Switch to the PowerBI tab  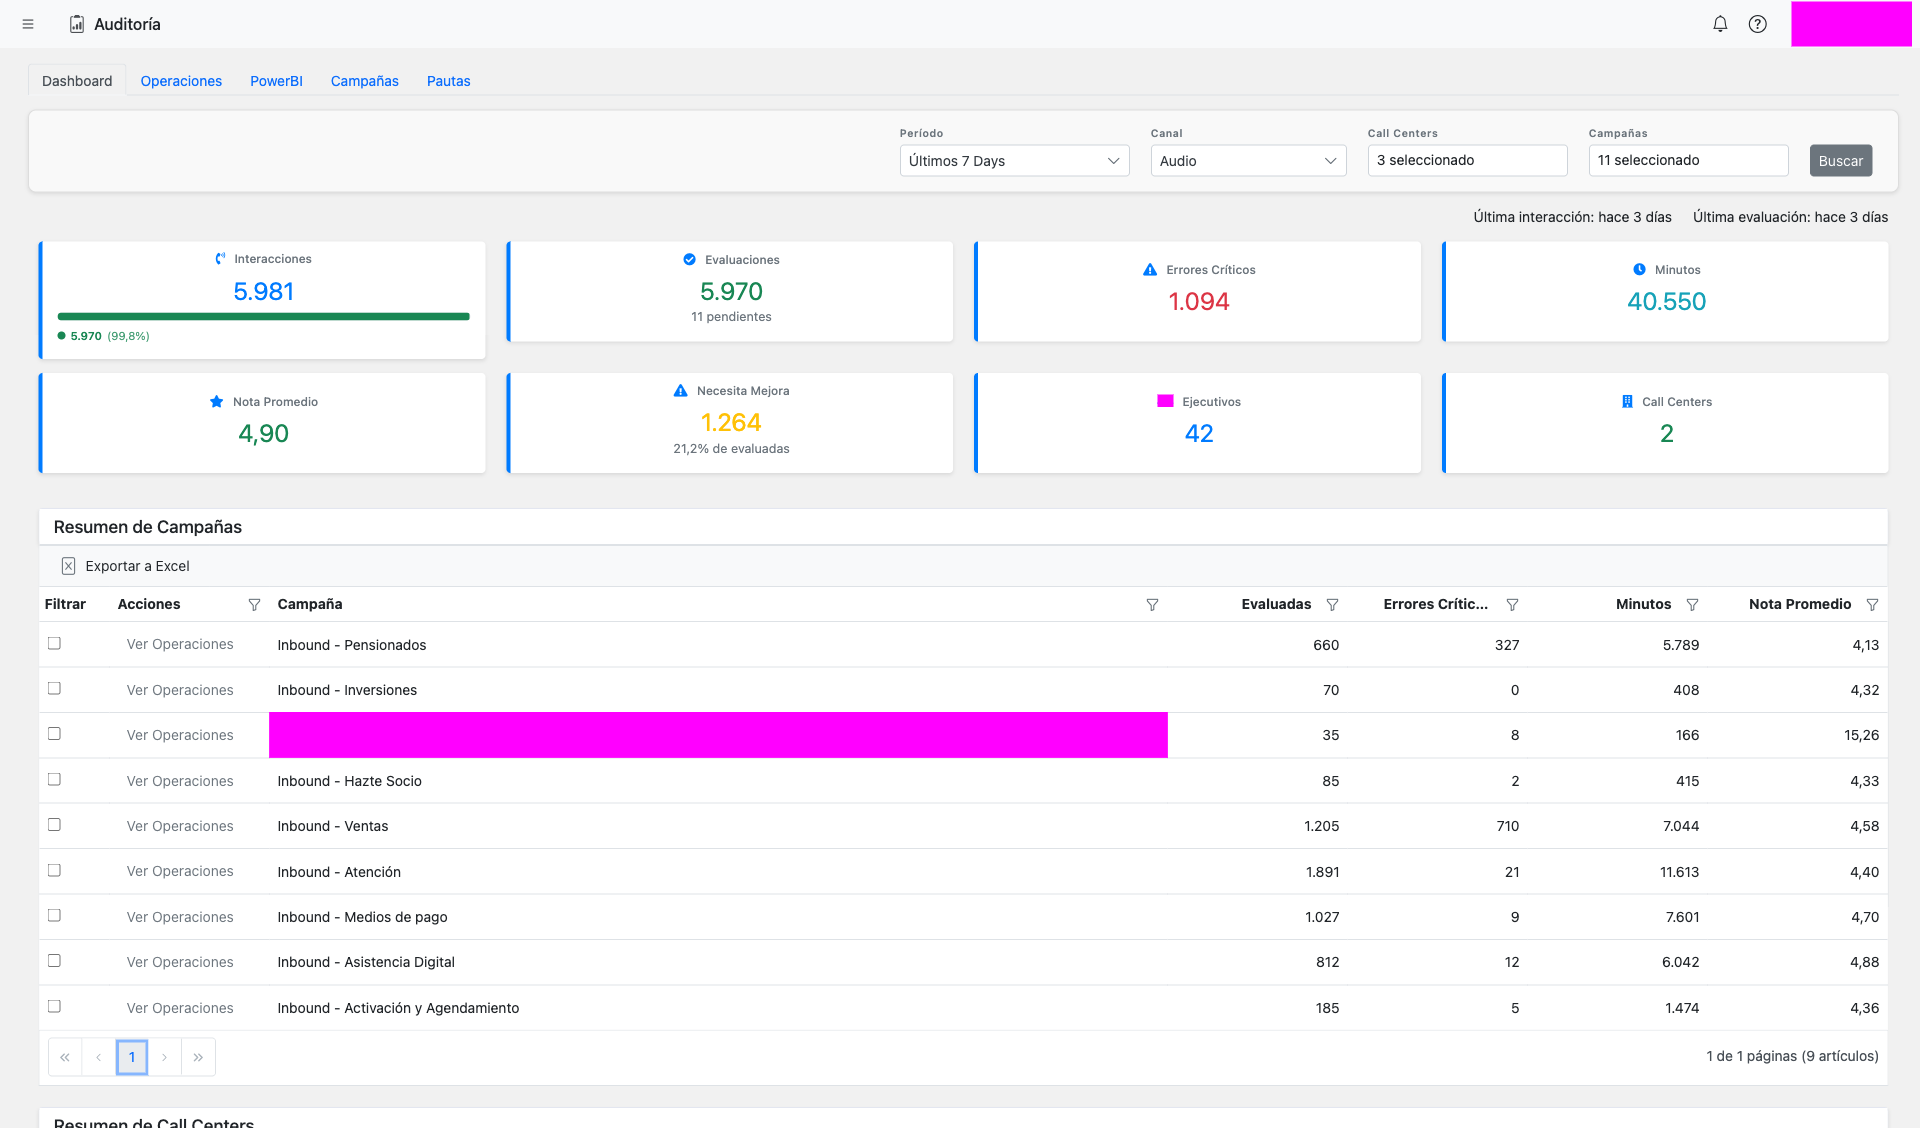pyautogui.click(x=276, y=80)
